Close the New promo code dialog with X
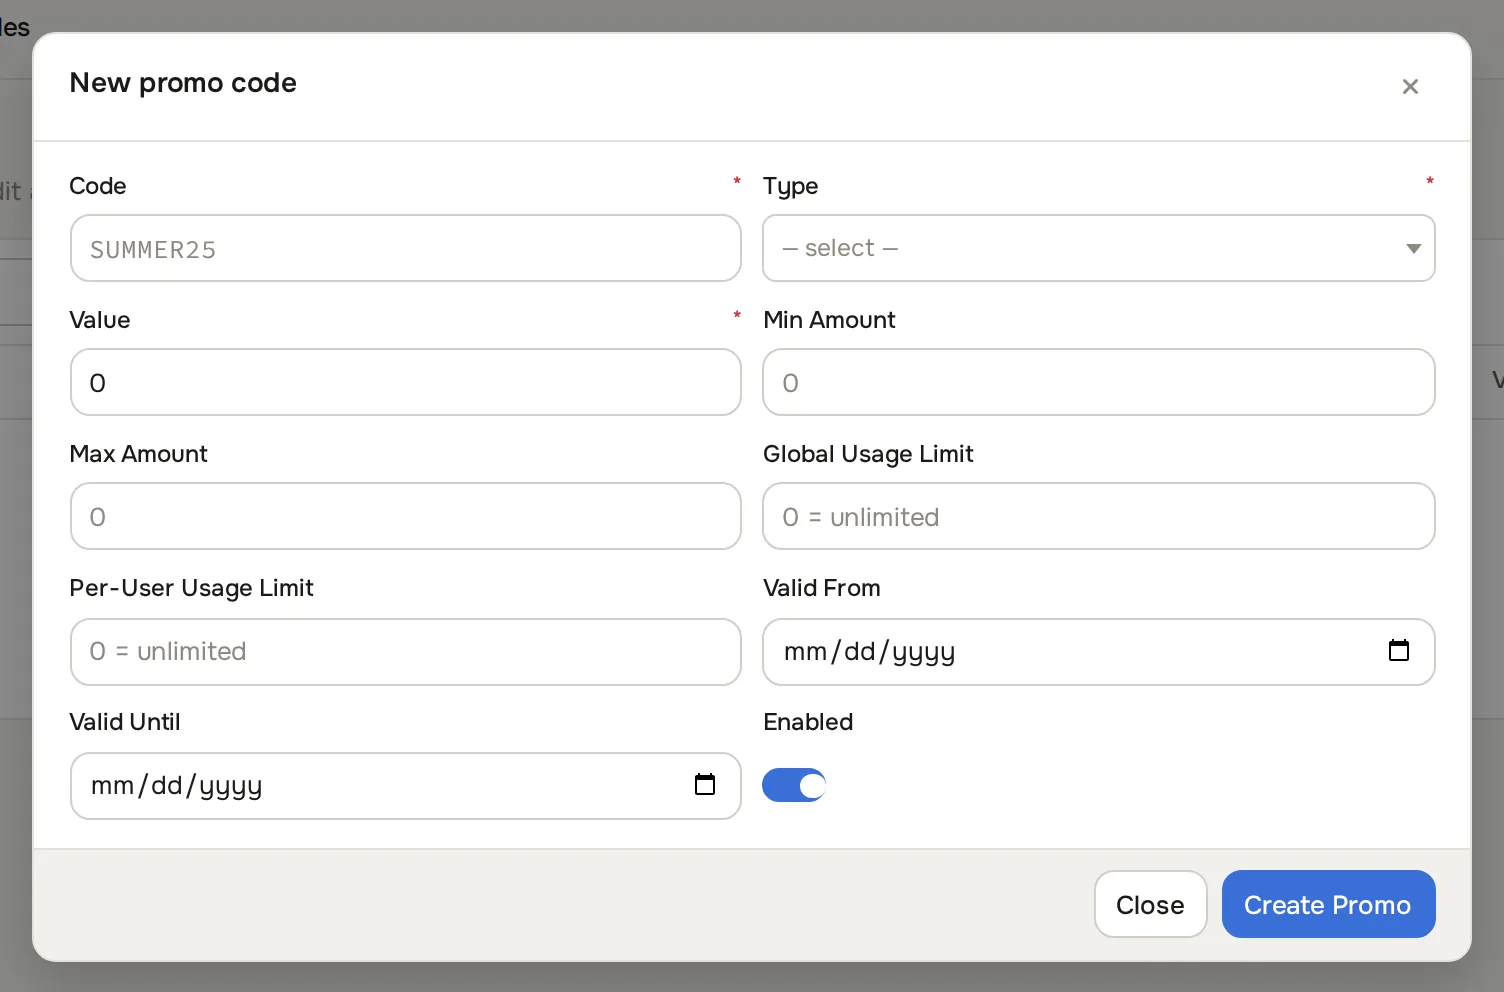 pos(1410,87)
